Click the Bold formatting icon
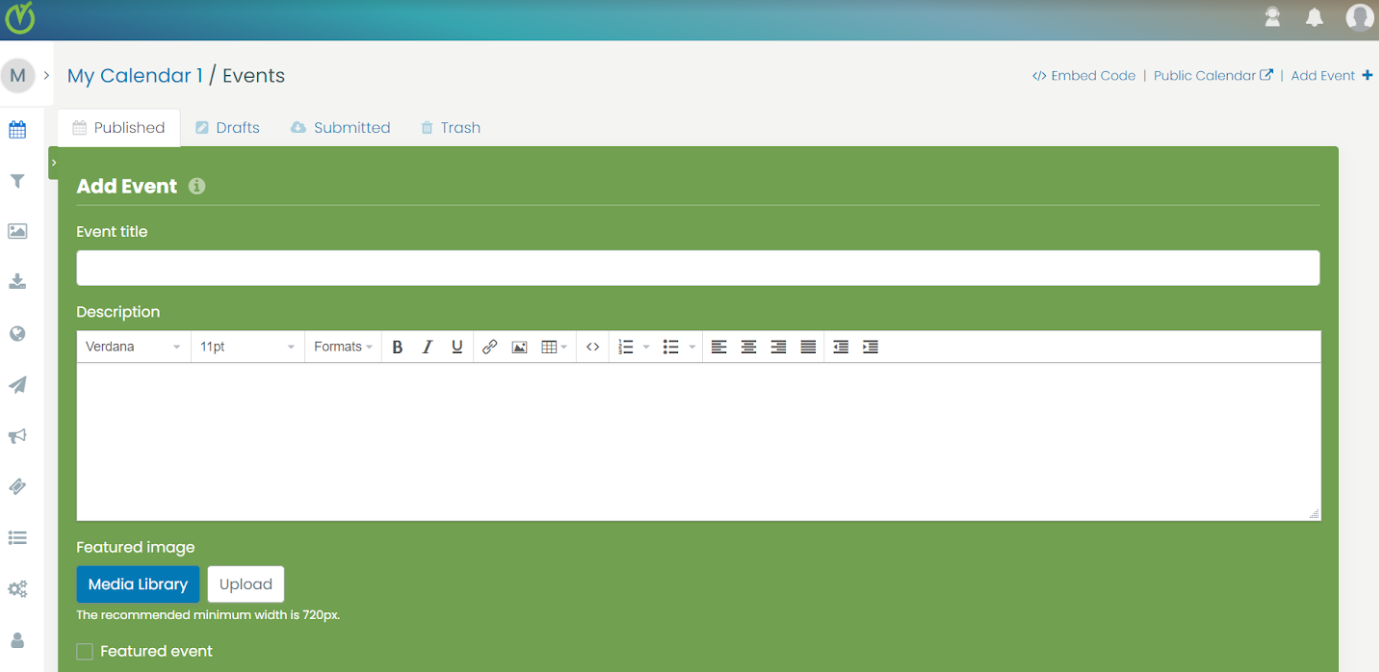The width and height of the screenshot is (1379, 672). pos(397,347)
